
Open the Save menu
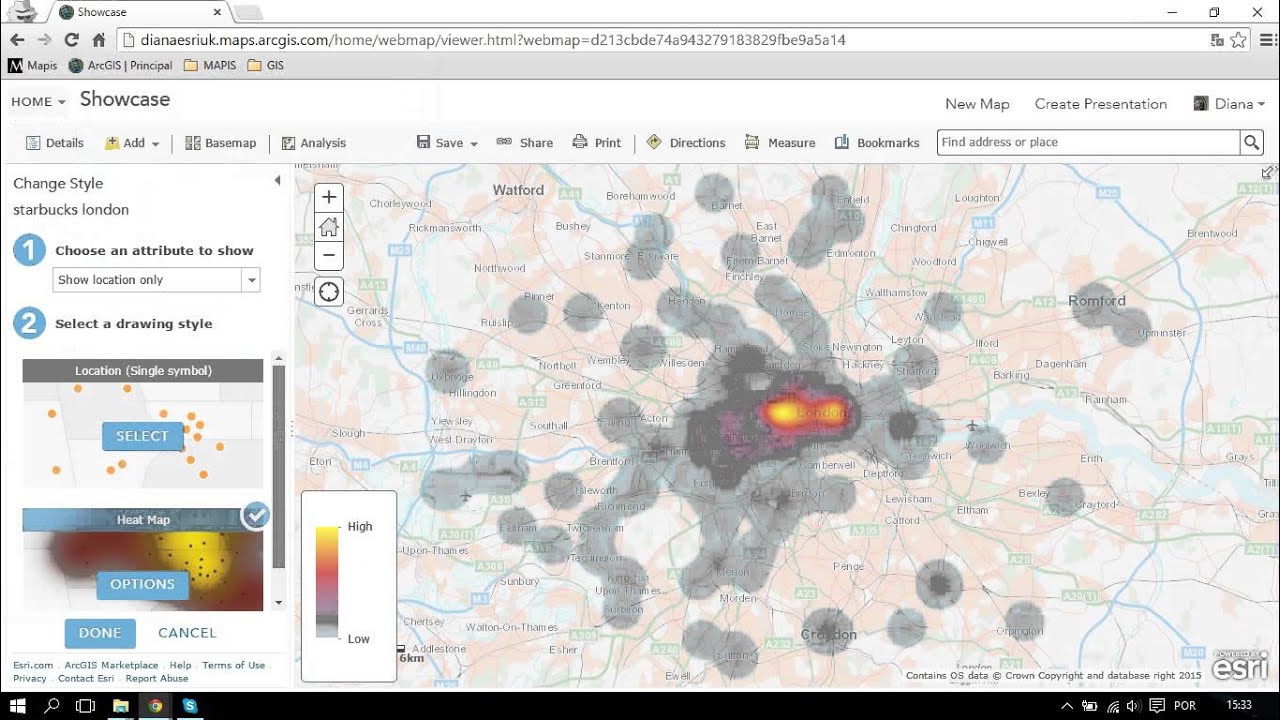pyautogui.click(x=447, y=143)
